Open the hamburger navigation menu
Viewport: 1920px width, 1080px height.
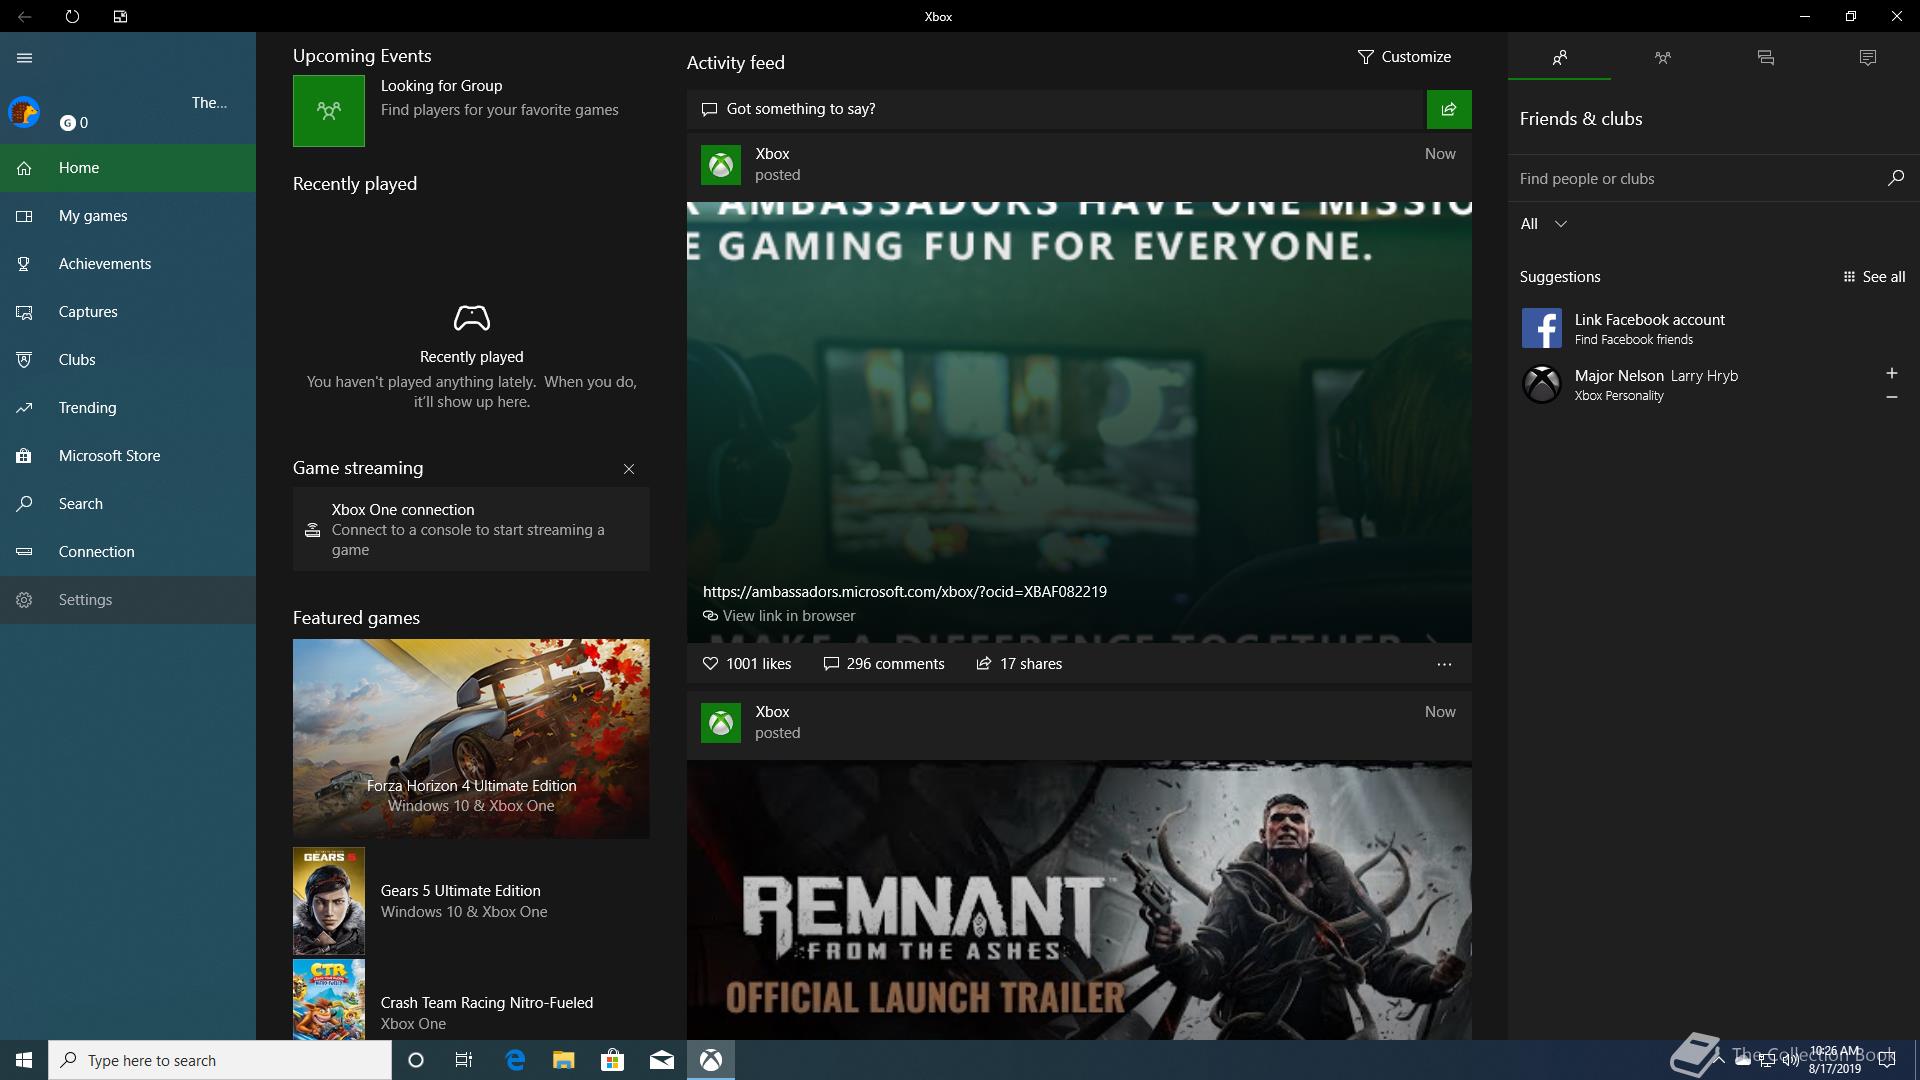tap(25, 58)
